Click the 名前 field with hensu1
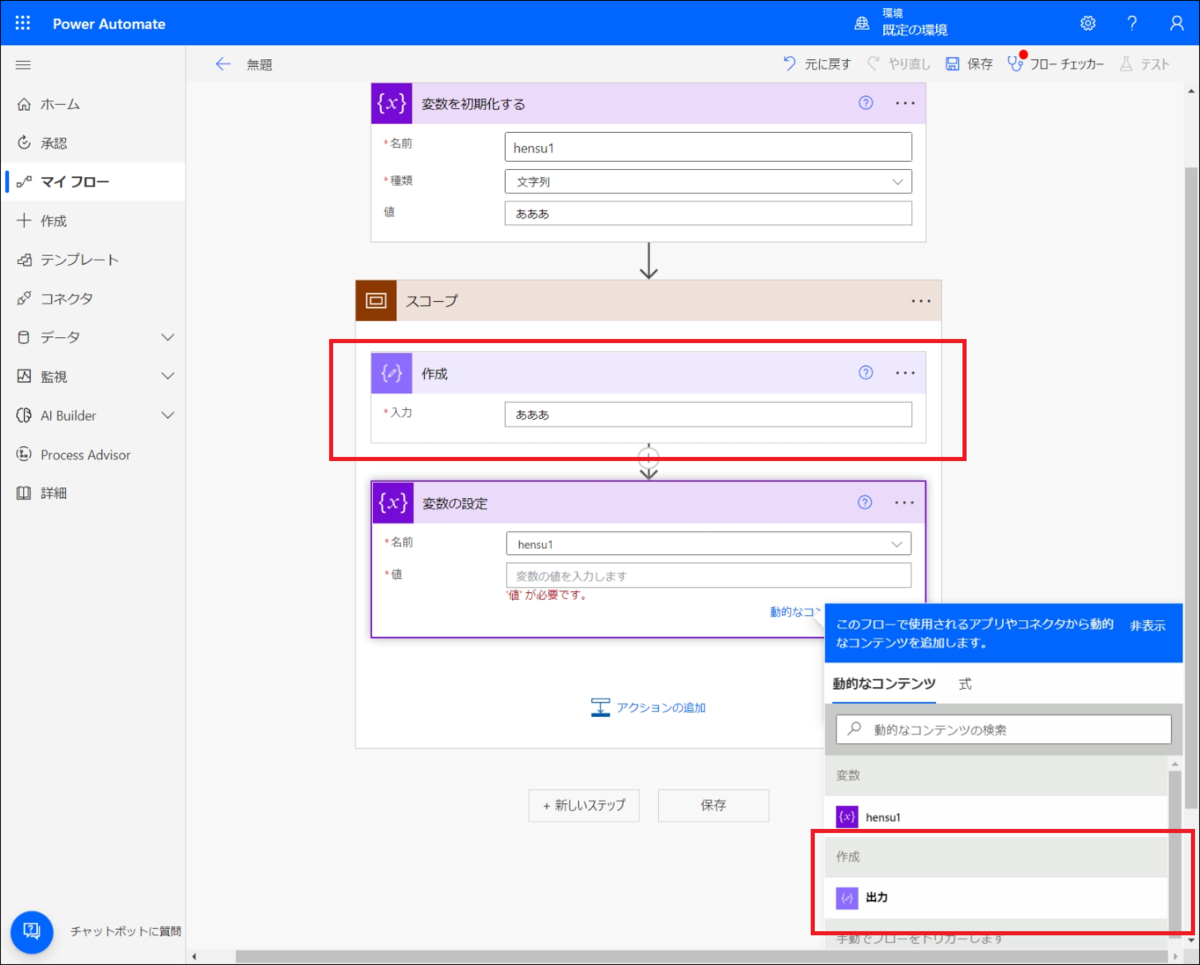The image size is (1200, 965). (708, 147)
